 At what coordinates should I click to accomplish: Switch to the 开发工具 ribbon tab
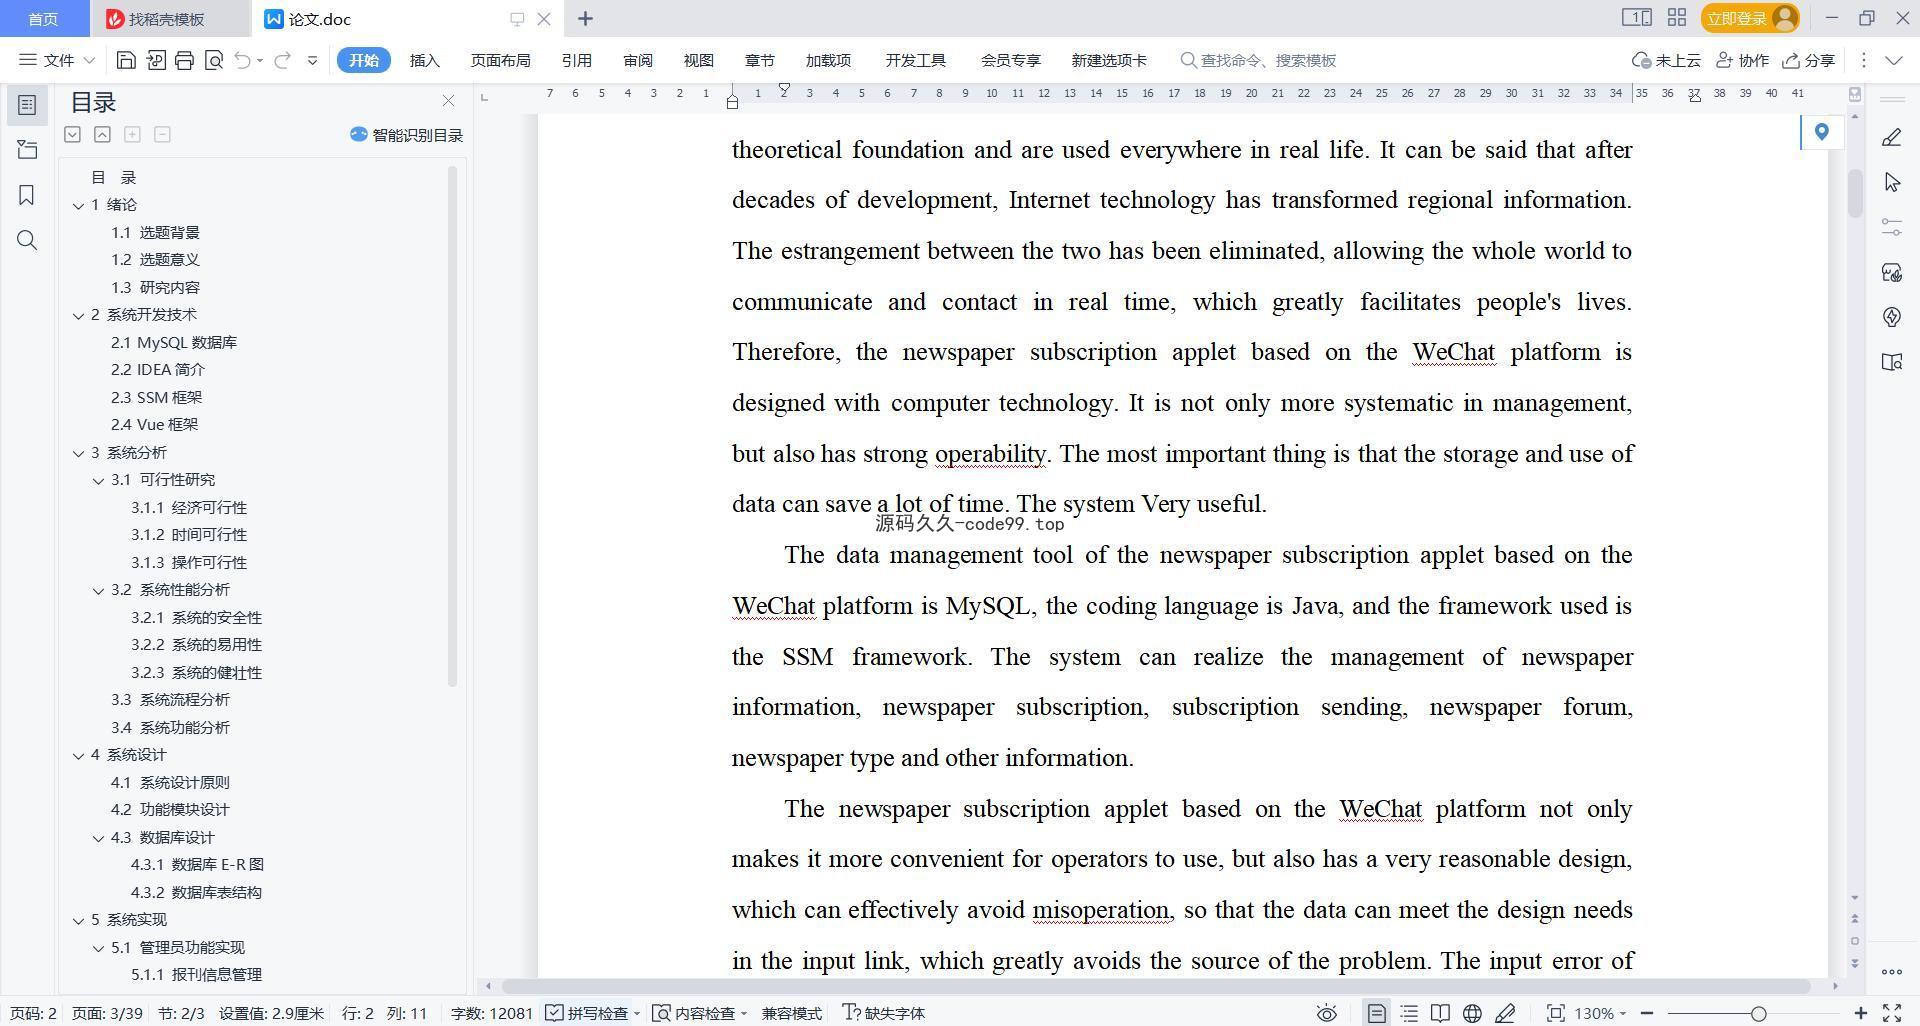(x=915, y=60)
